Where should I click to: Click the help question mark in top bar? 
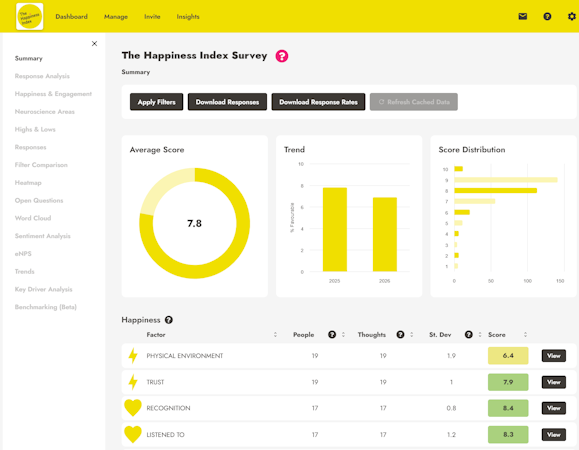(547, 17)
